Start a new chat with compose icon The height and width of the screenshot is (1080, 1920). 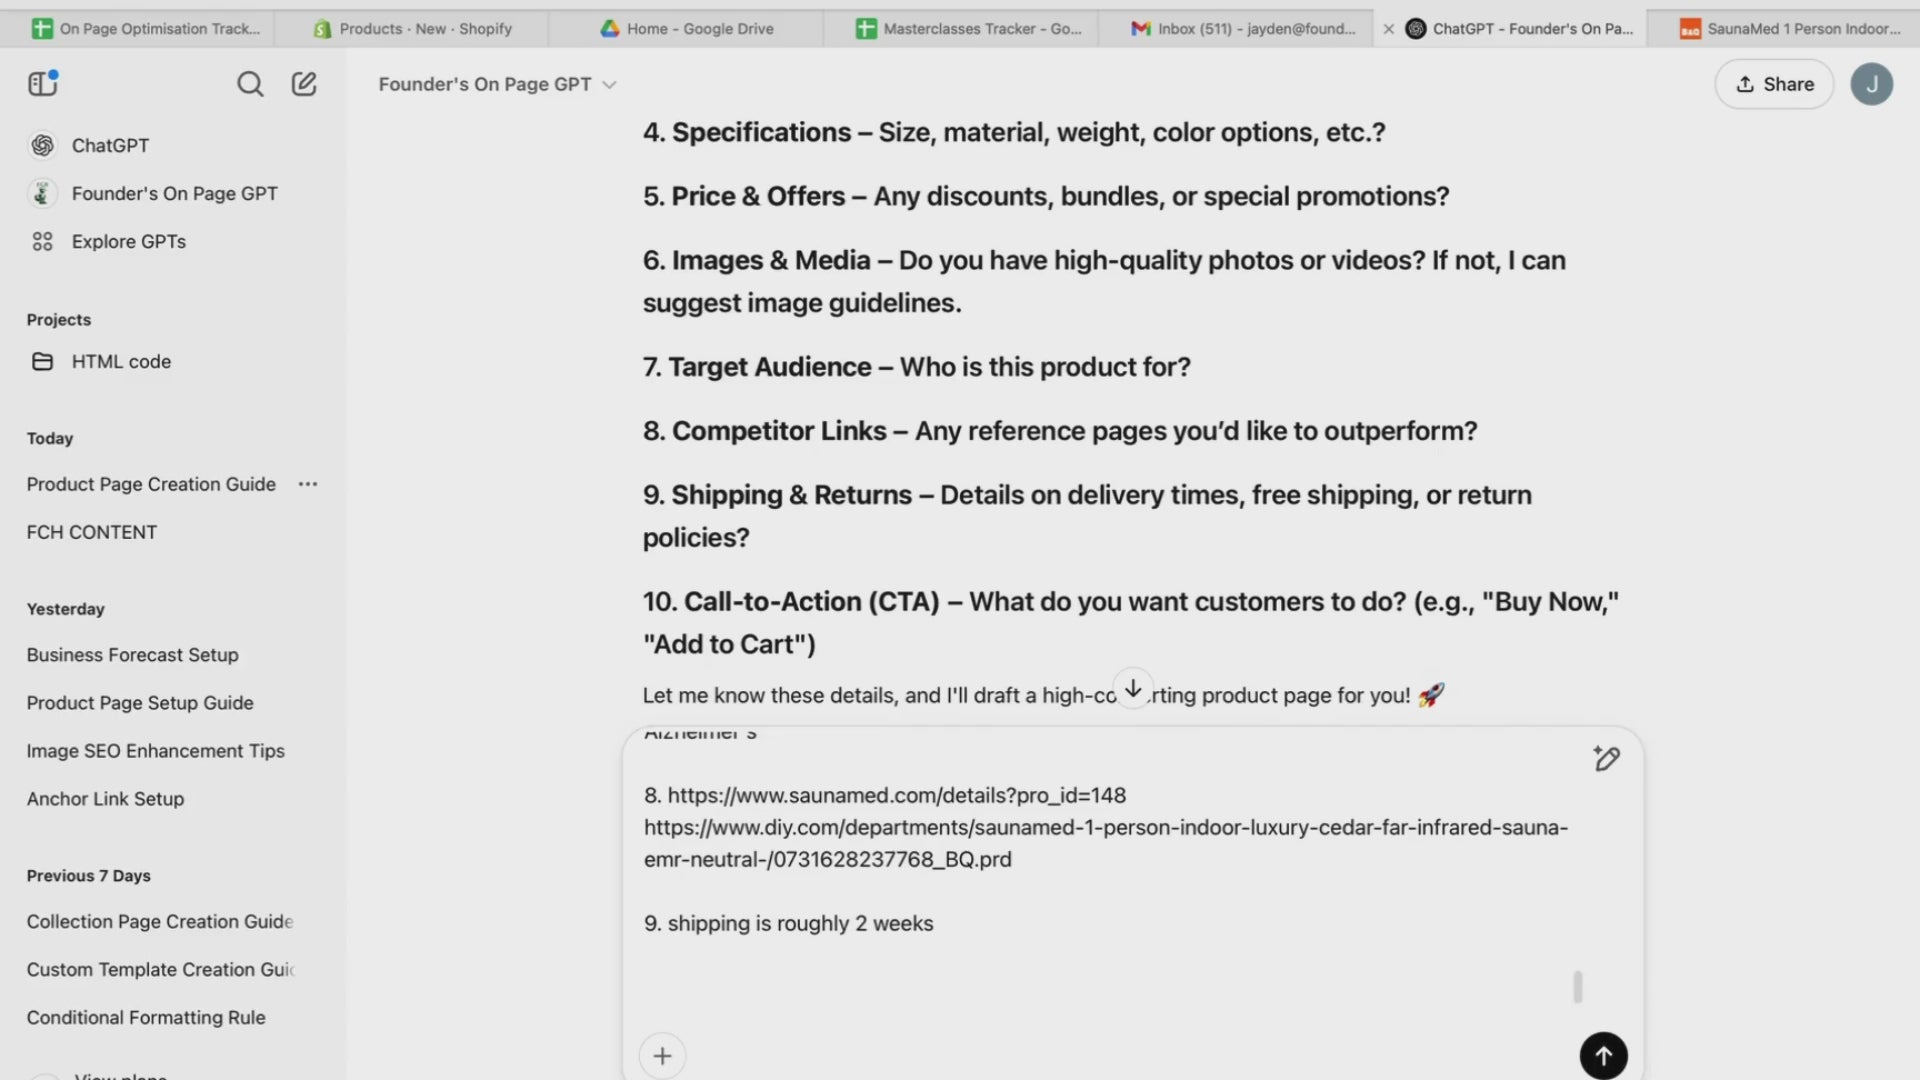pyautogui.click(x=304, y=84)
